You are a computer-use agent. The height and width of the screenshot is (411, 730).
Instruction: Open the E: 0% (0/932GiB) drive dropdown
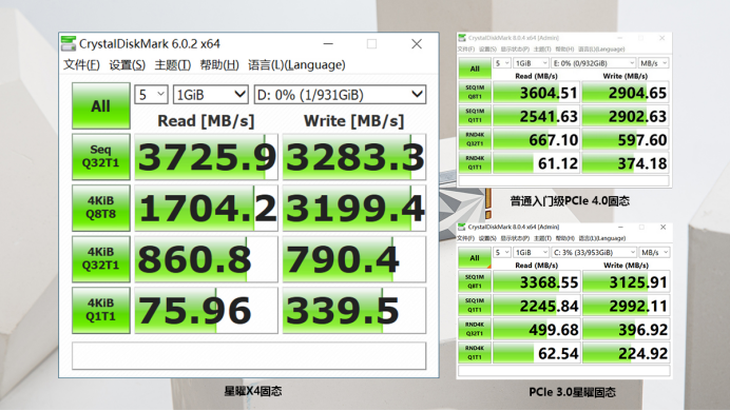coord(594,63)
